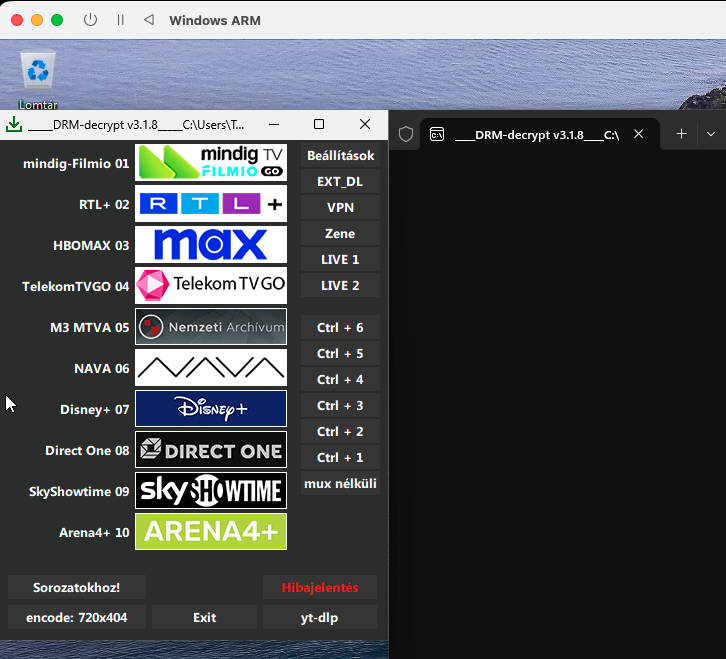The height and width of the screenshot is (659, 726).
Task: Click the Direct One 08 label
Action: [87, 450]
